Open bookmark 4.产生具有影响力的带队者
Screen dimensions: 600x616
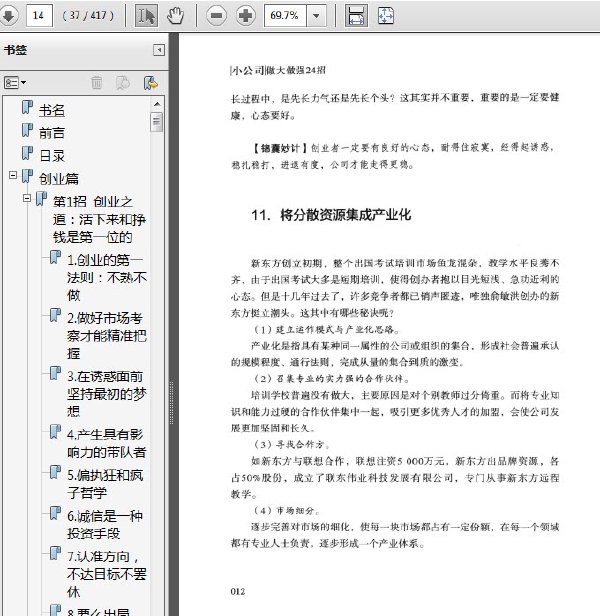106,444
